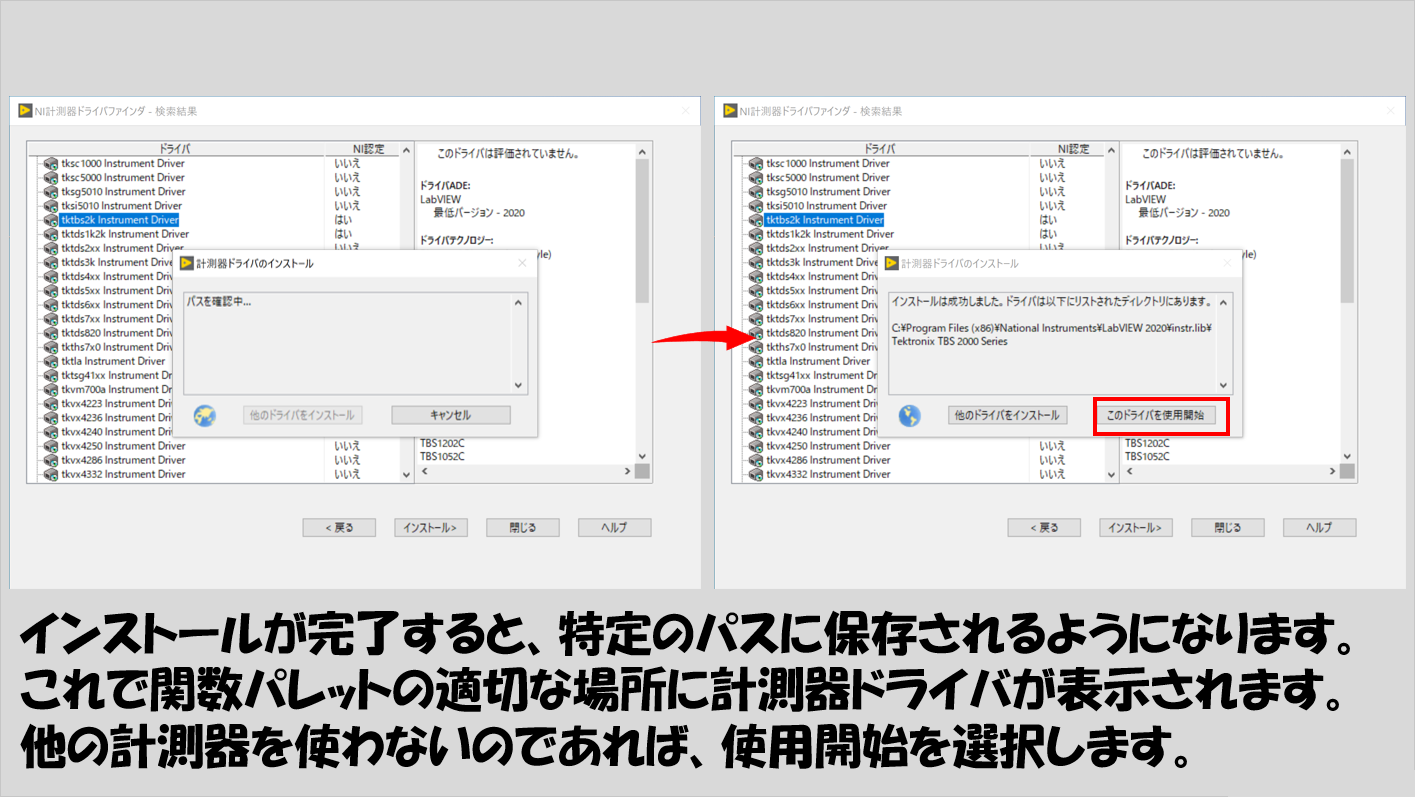
Task: Select tksi5010 Instrument Driver in left window
Action: point(123,205)
